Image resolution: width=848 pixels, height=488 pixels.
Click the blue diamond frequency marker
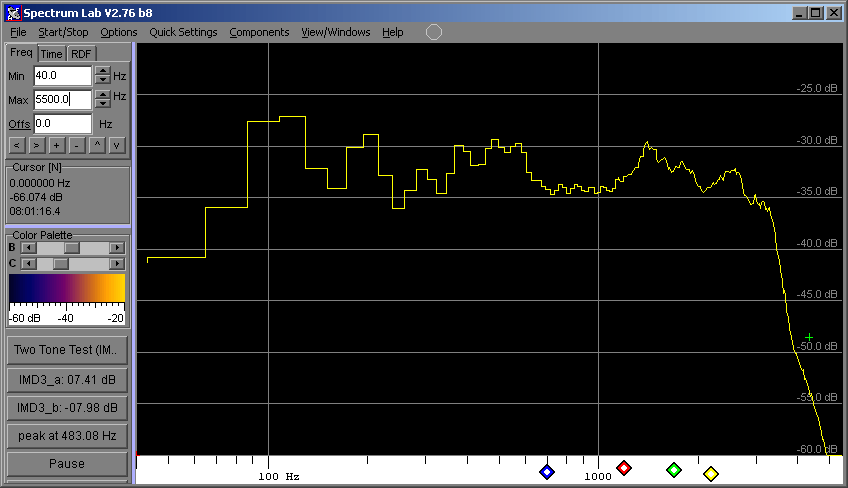click(547, 472)
